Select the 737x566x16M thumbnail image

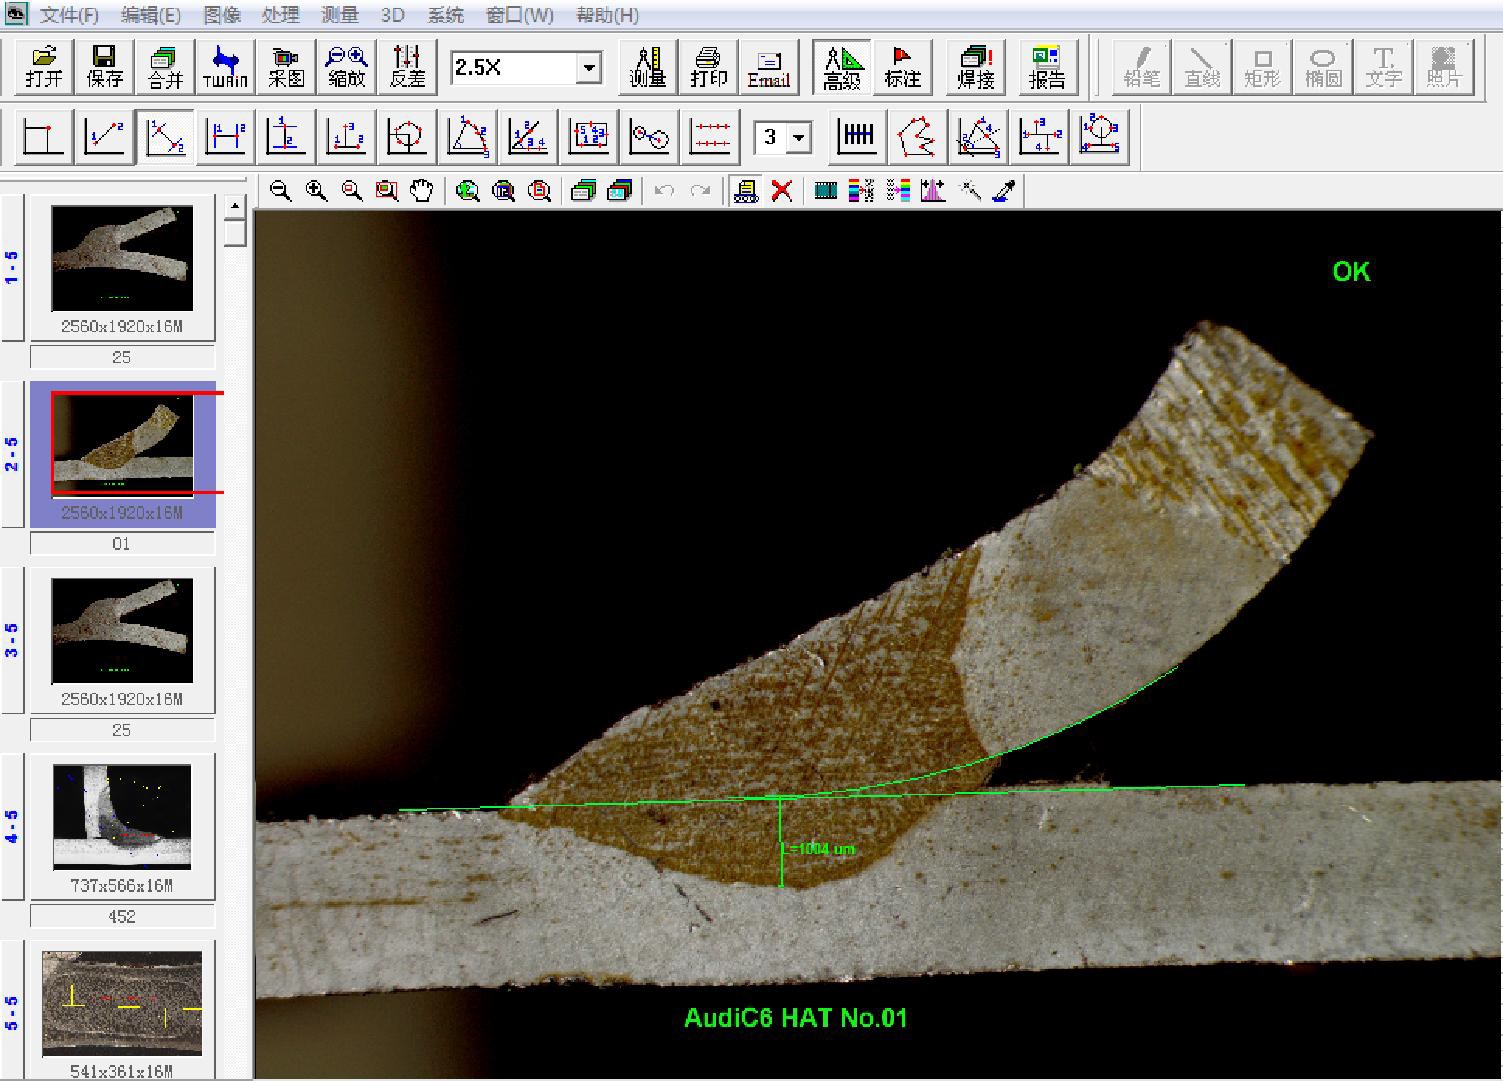(122, 816)
